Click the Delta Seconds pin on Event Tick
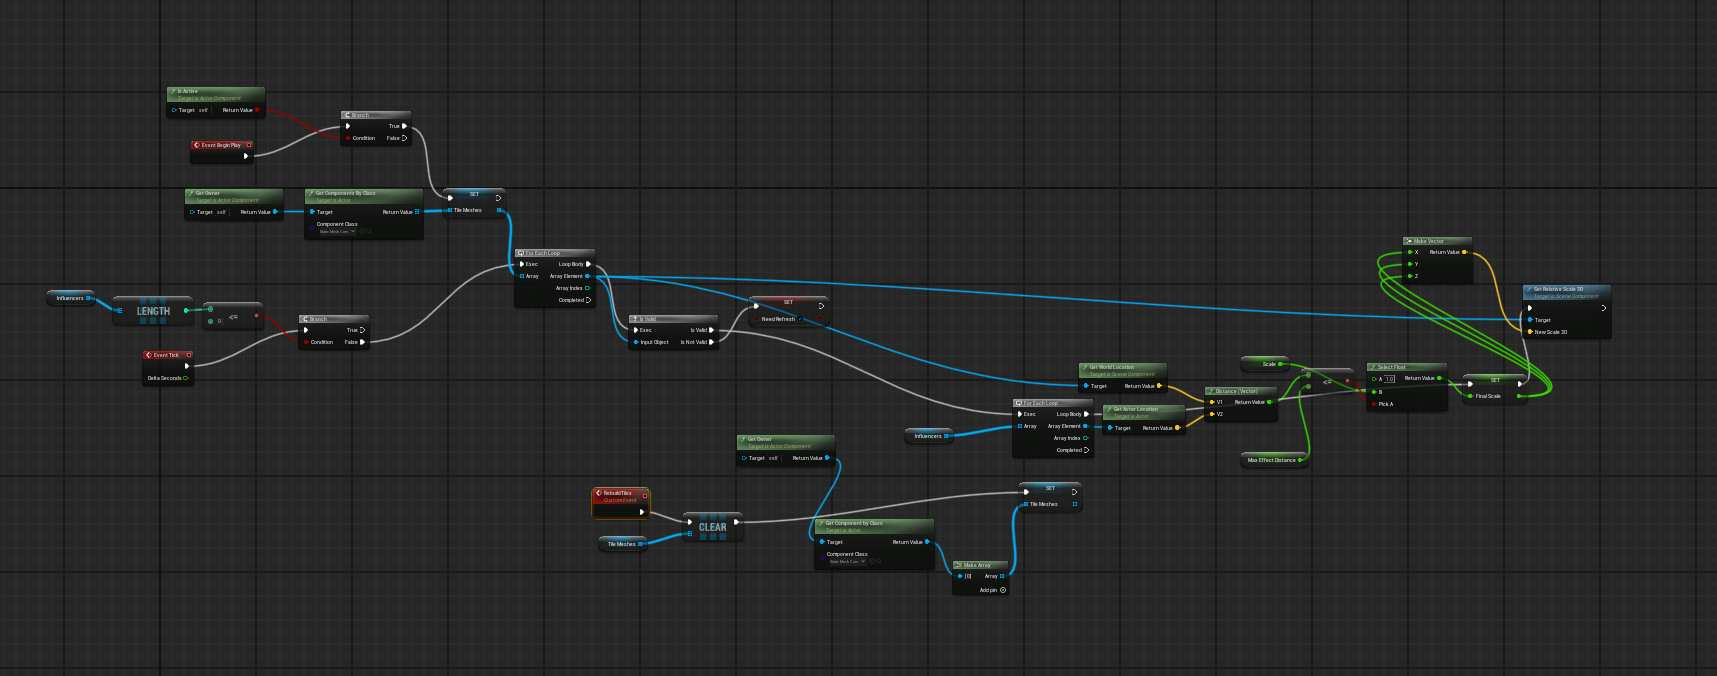Screen dimensions: 1717x676 [186, 378]
